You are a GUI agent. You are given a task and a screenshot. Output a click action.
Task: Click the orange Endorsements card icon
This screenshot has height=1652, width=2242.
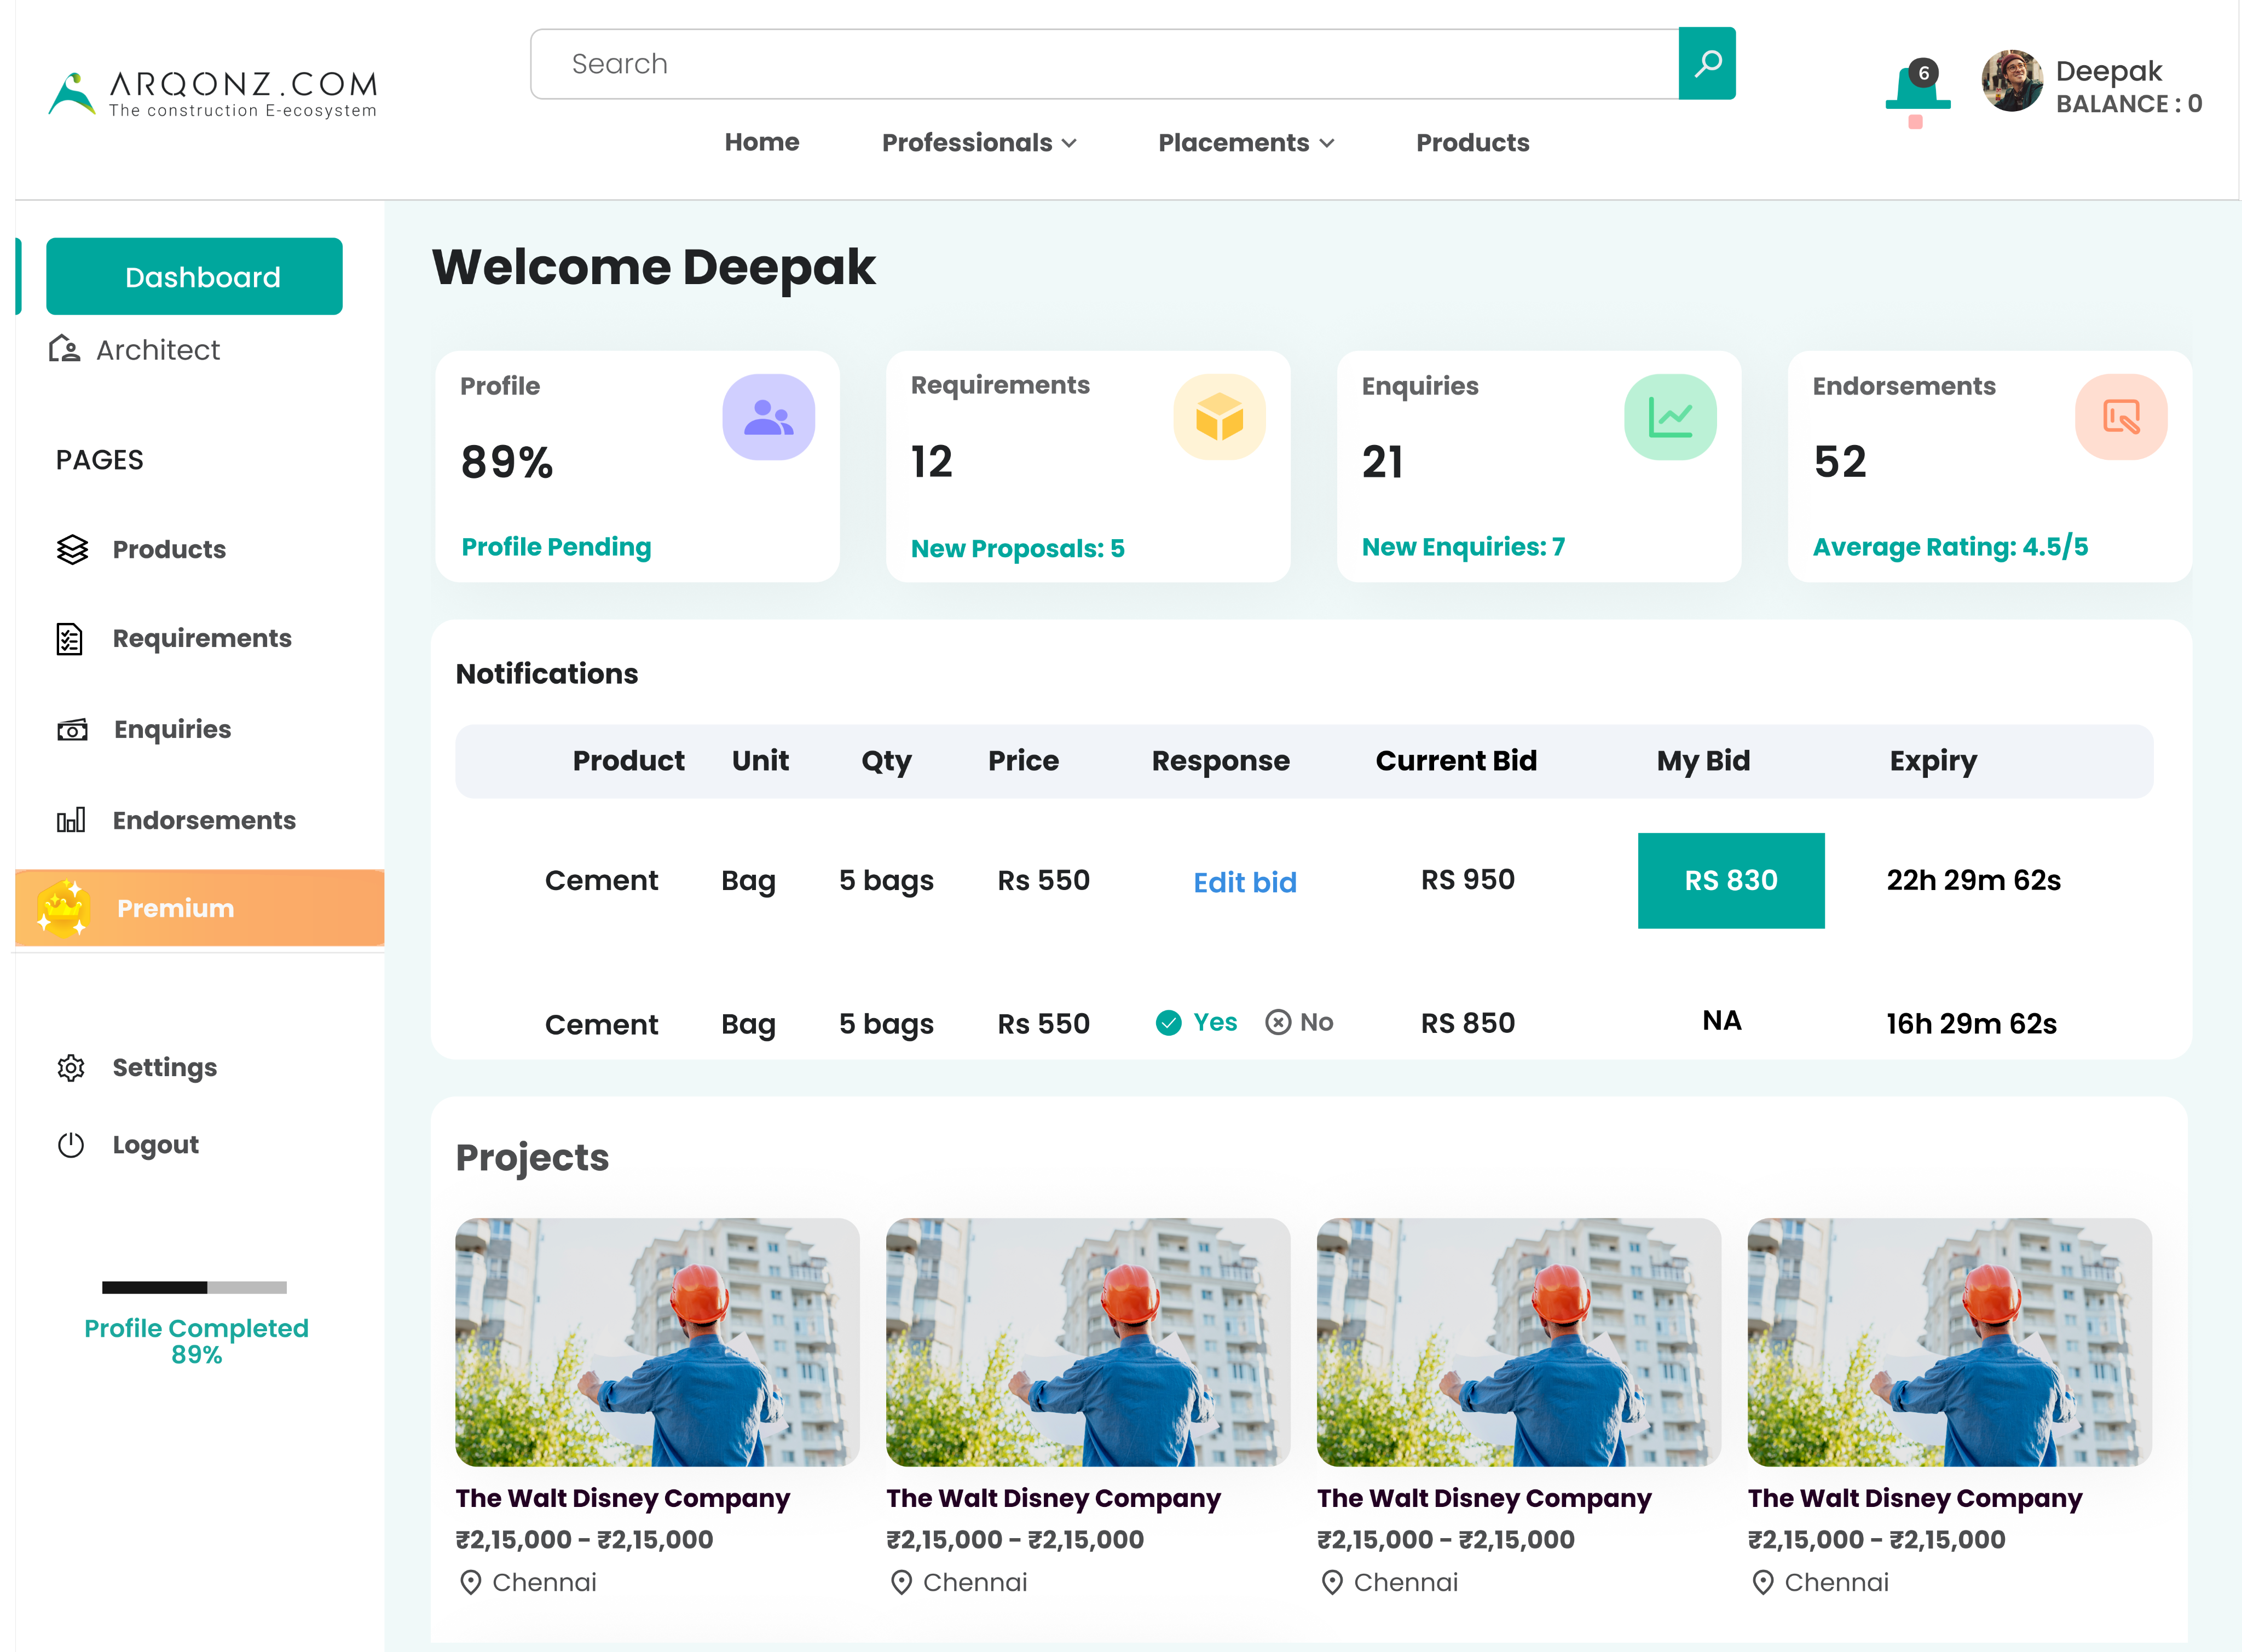coord(2120,417)
